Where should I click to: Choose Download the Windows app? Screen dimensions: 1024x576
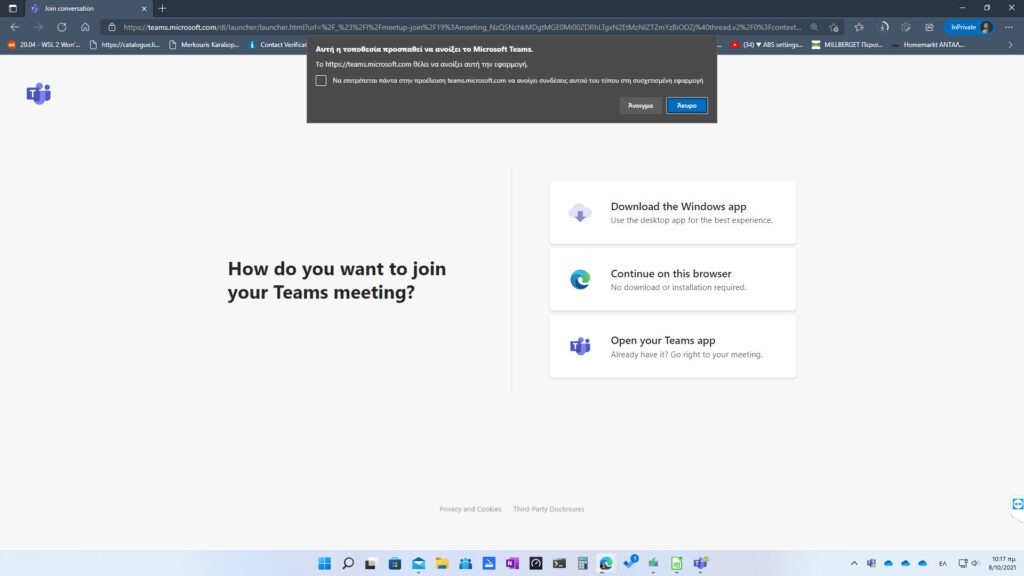pyautogui.click(x=673, y=213)
